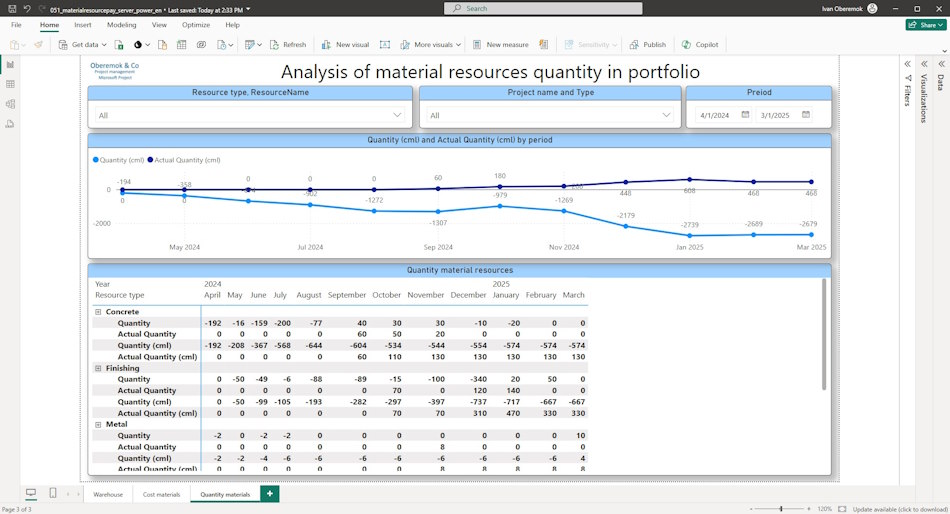The width and height of the screenshot is (950, 514).
Task: Open the file name dropdown arrow in title bar
Action: click(x=248, y=10)
